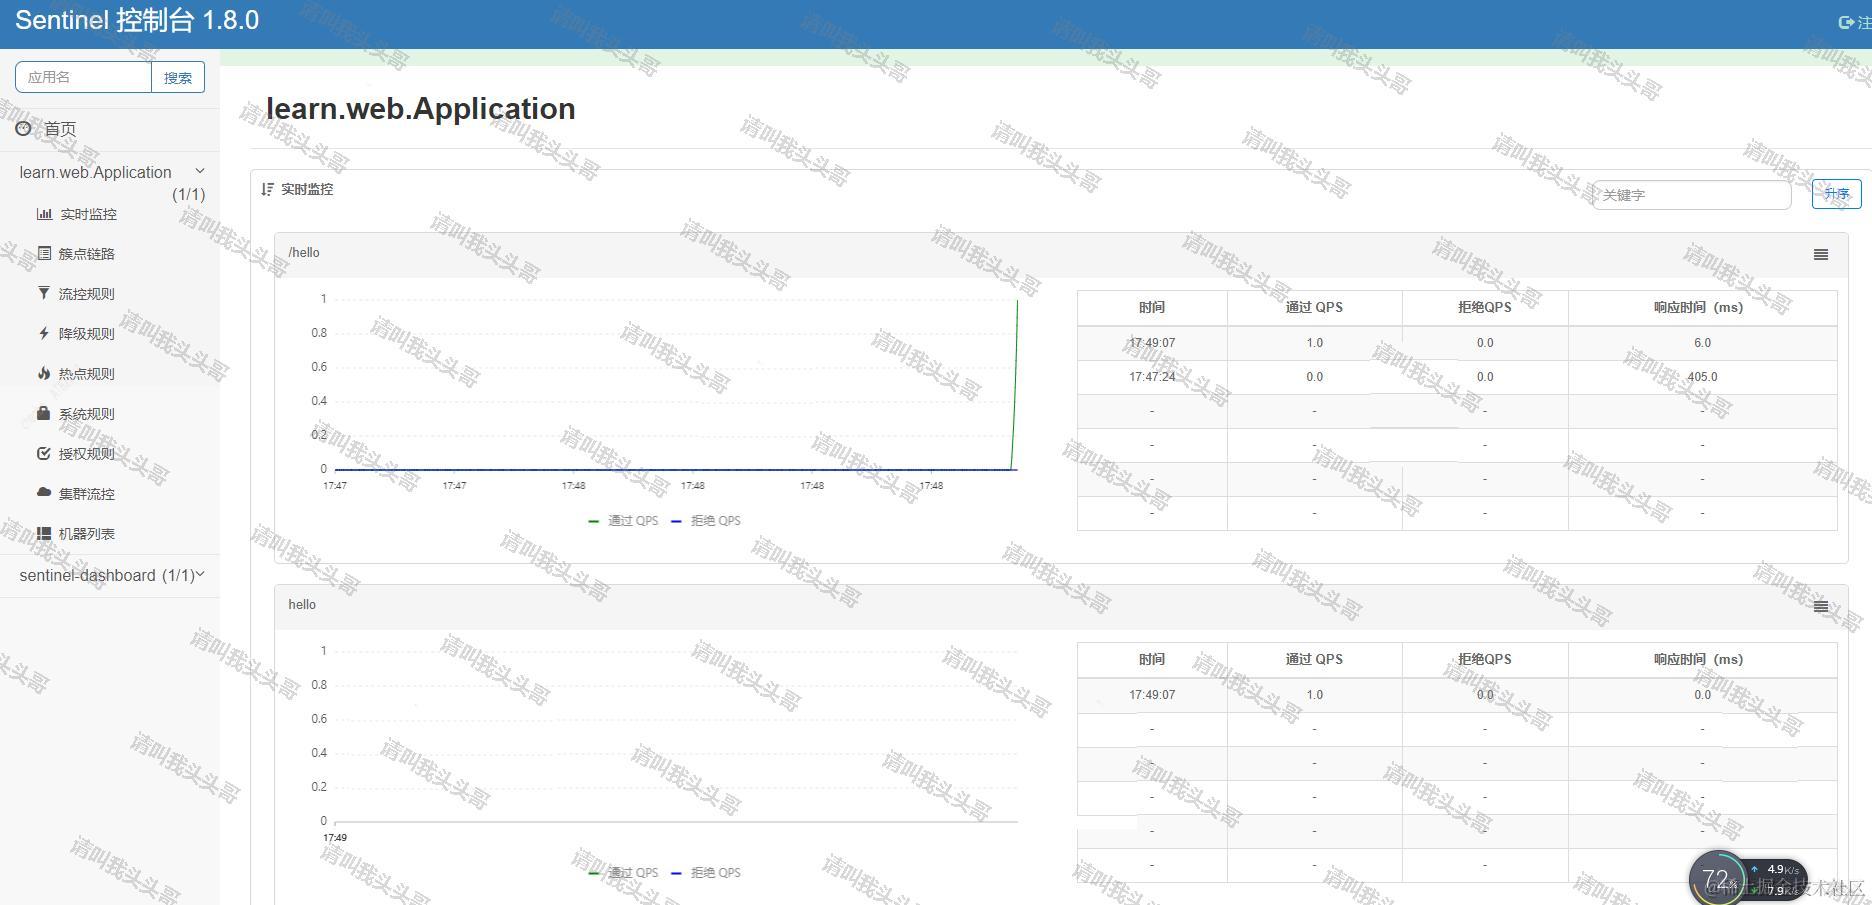Toggle 通过 QPS legend on hello chart
The image size is (1872, 905).
tap(622, 872)
